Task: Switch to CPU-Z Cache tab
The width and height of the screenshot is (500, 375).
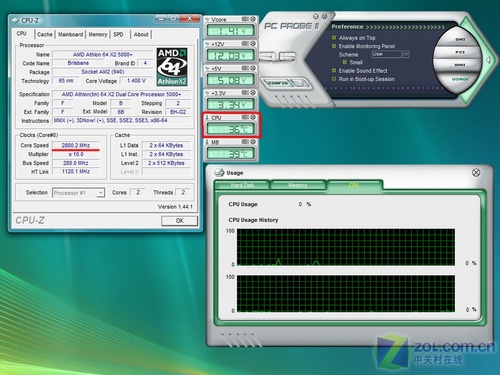Action: (x=45, y=34)
